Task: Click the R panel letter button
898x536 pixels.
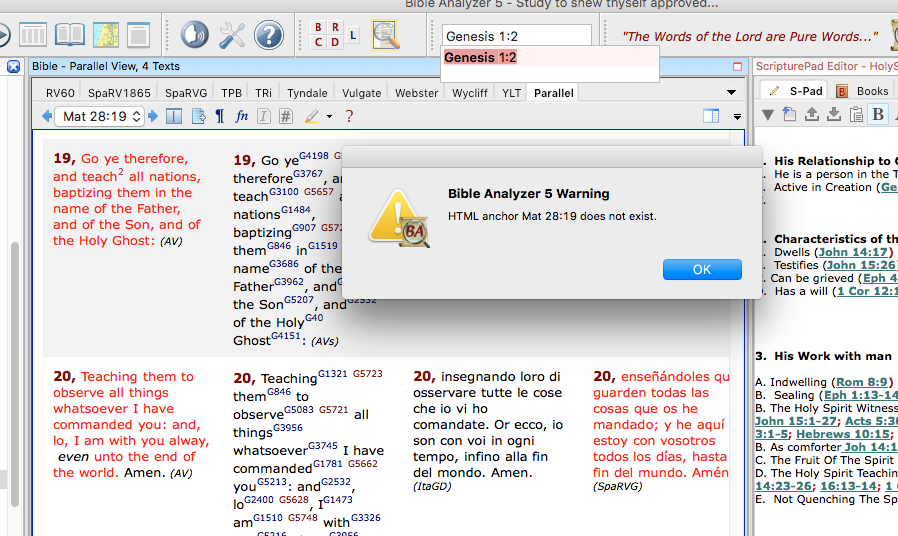Action: coord(335,27)
